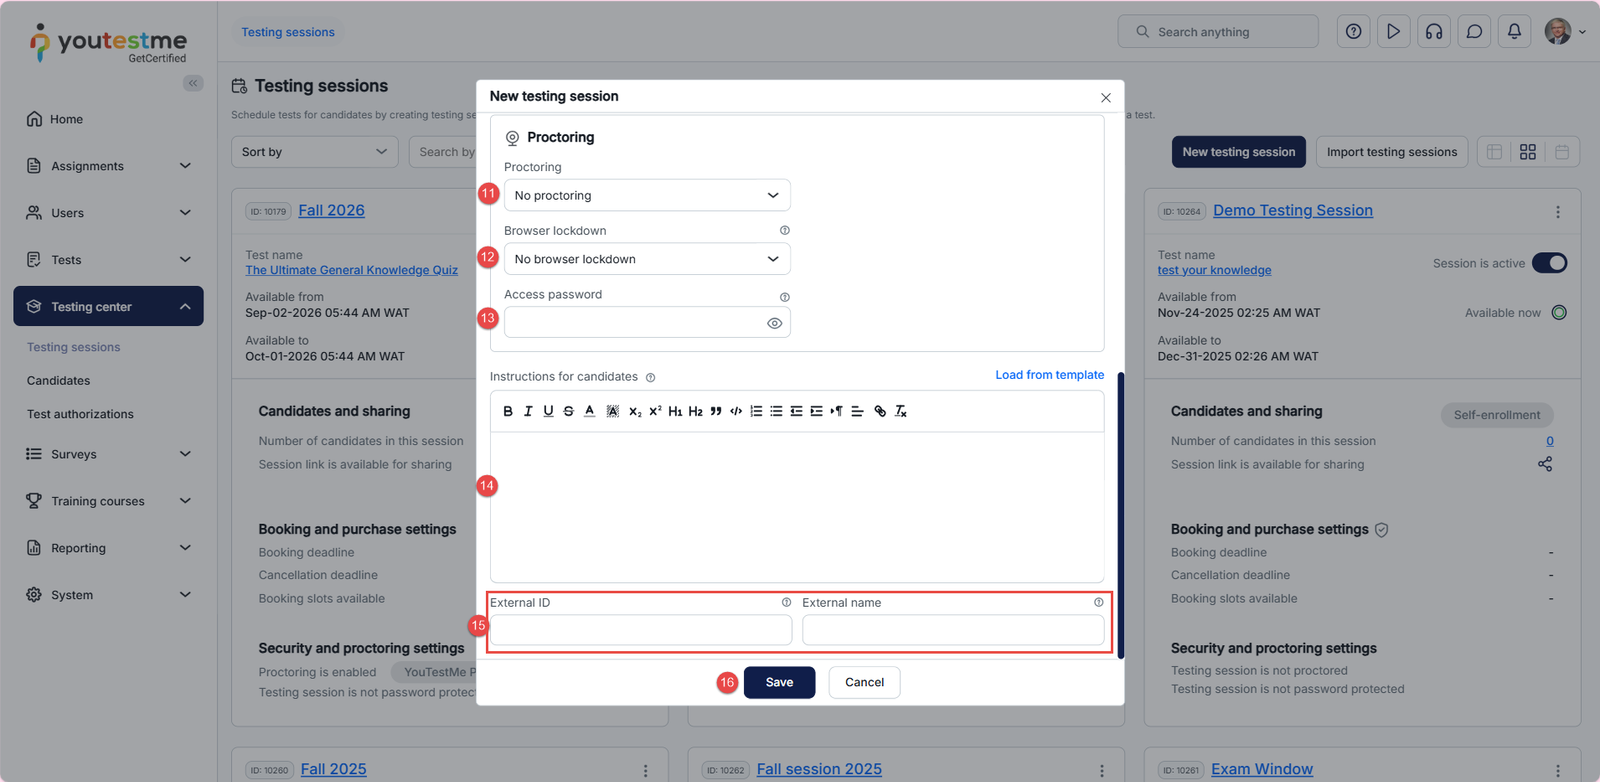The width and height of the screenshot is (1600, 782).
Task: Click the Bold icon in editor toolbar
Action: [x=508, y=411]
